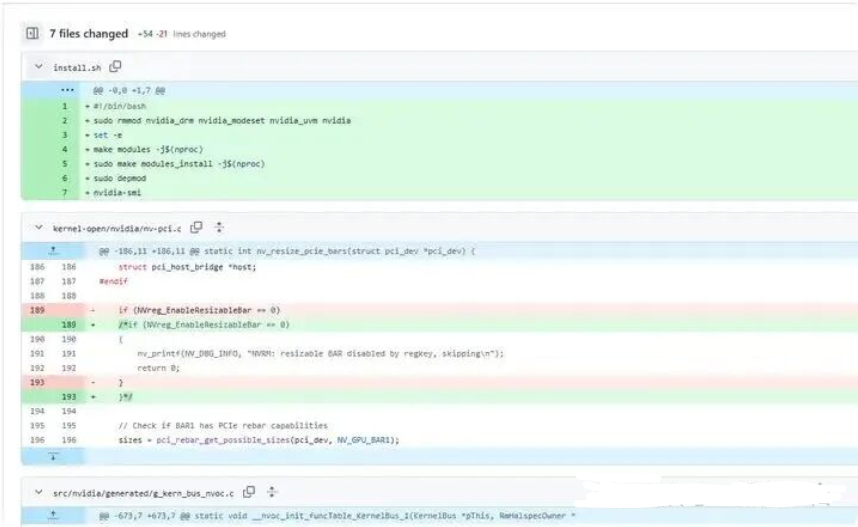Click added line number 193
The width and height of the screenshot is (858, 527).
tap(68, 397)
